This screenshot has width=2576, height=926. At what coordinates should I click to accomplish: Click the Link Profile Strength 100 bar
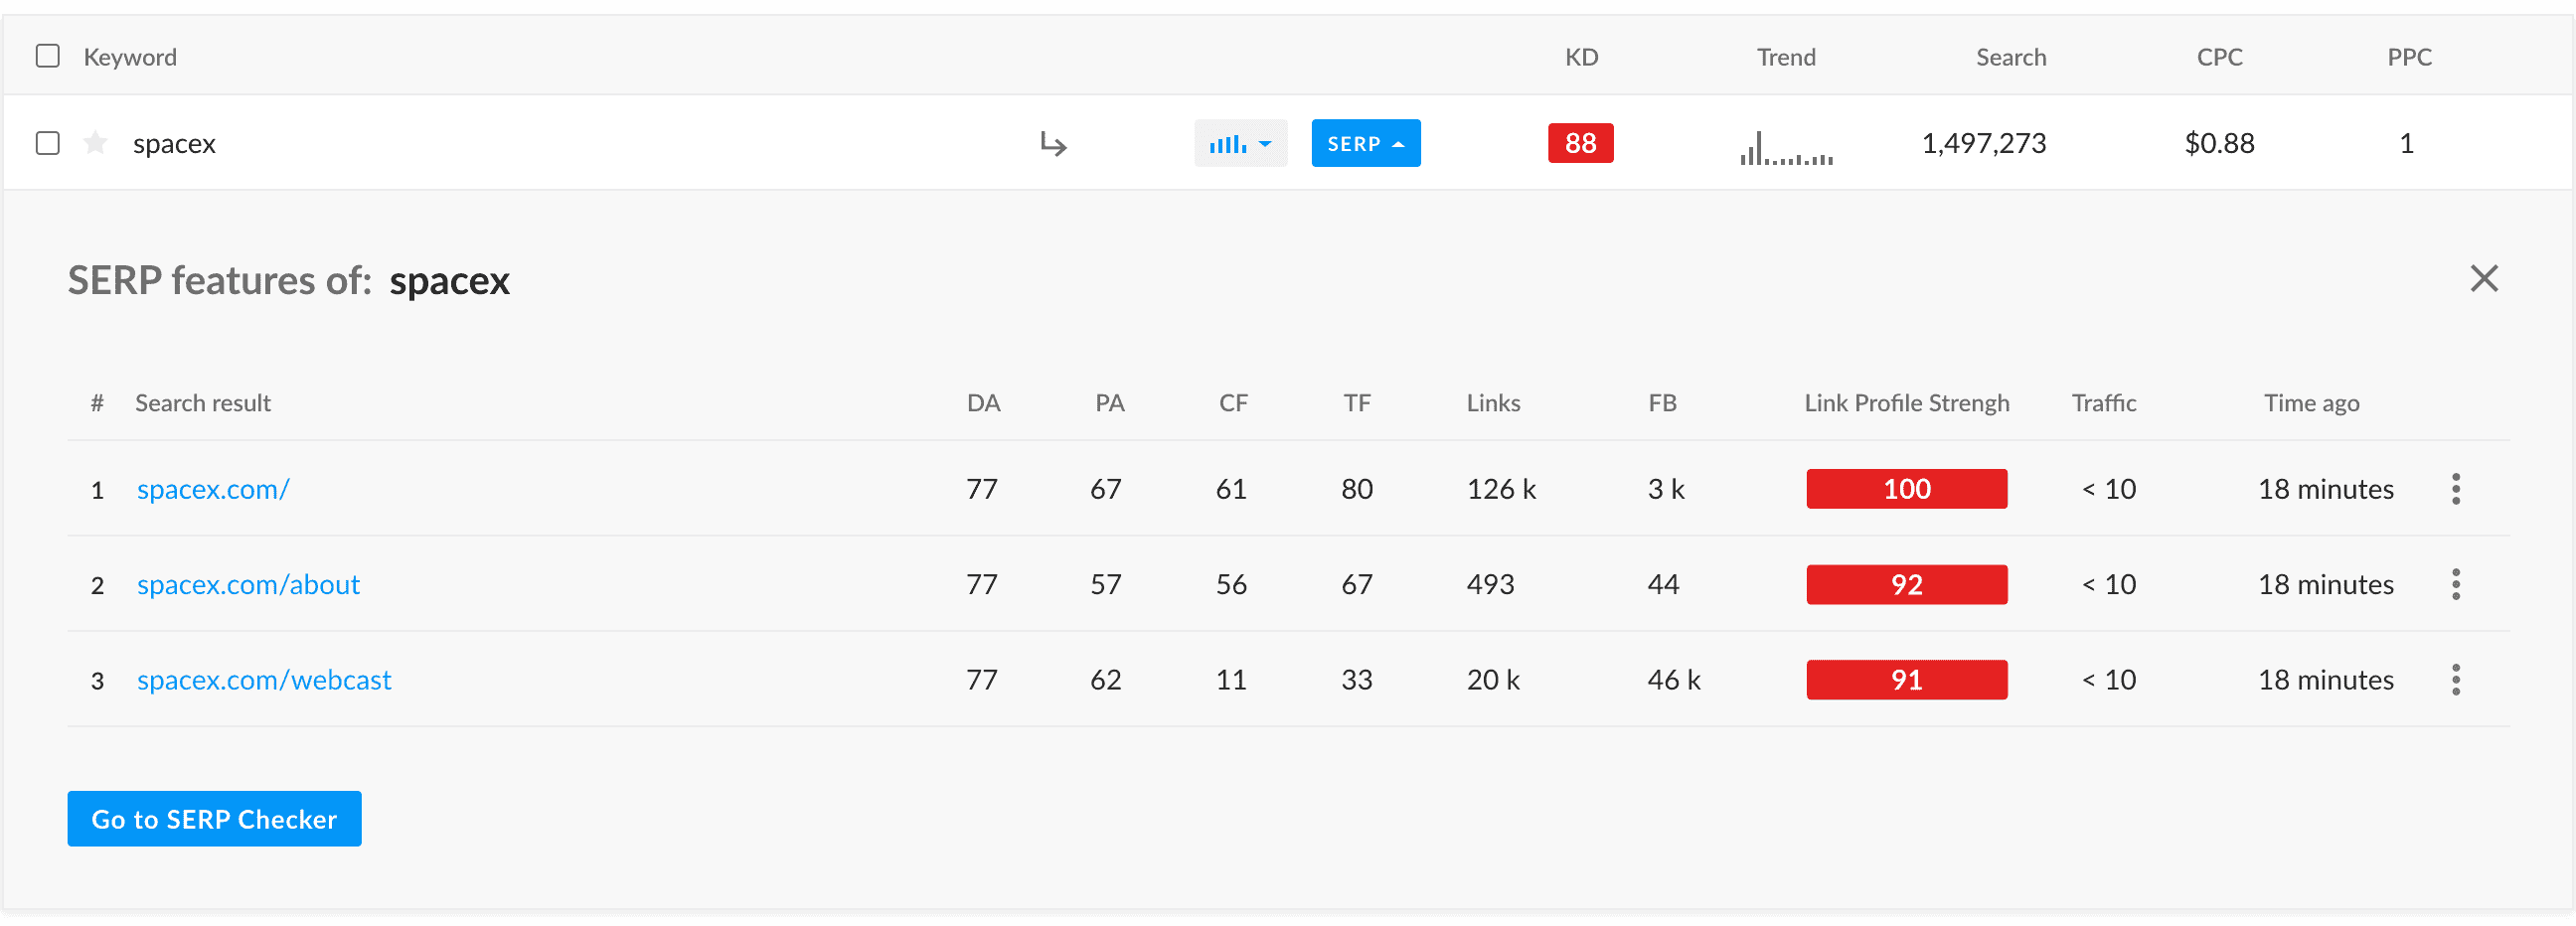pos(1906,489)
